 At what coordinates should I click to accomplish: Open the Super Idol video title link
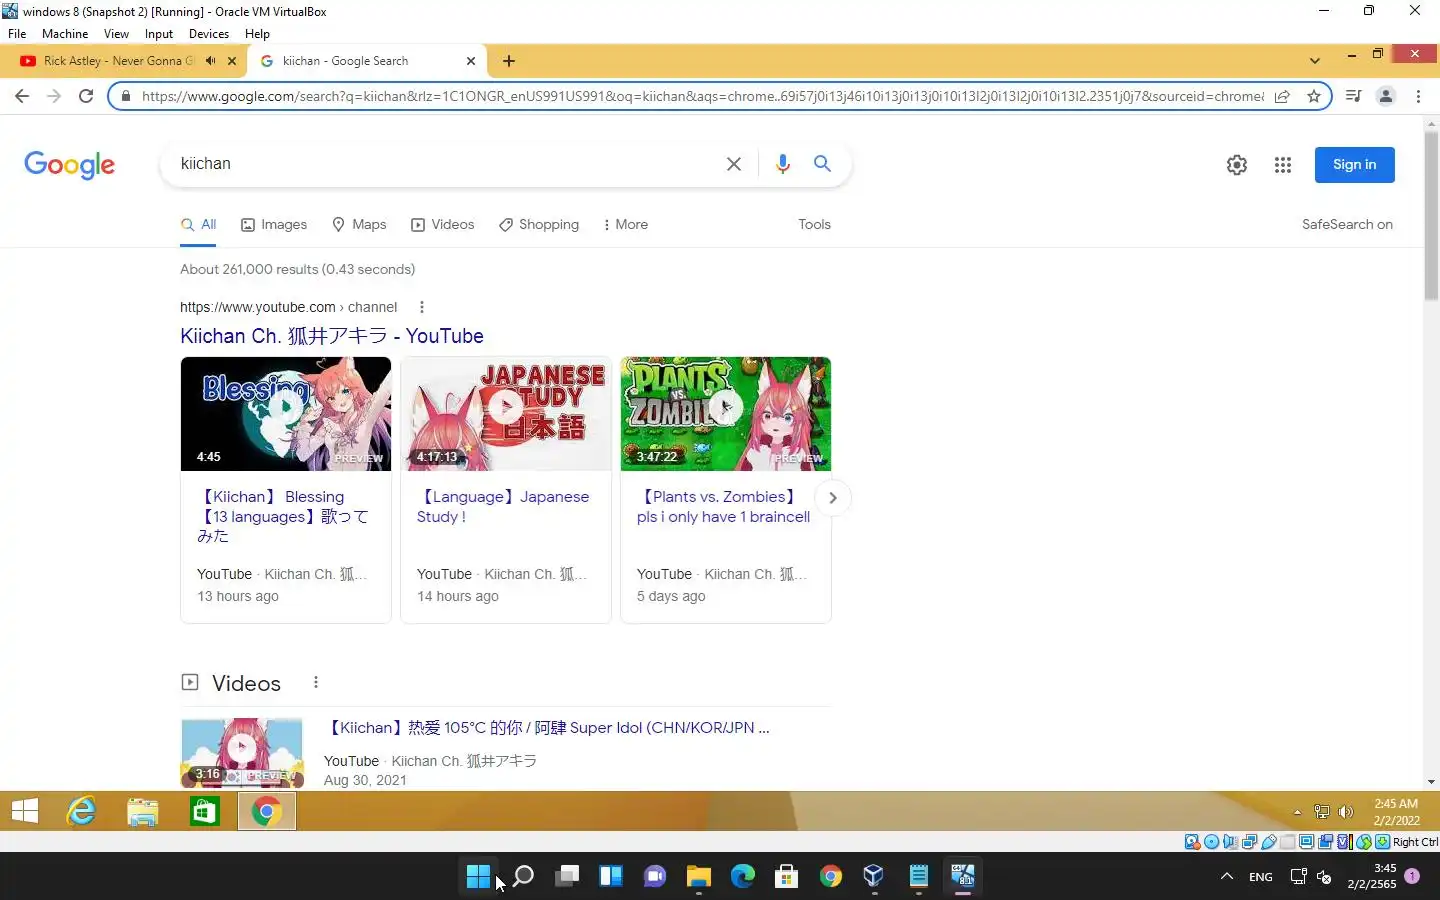(547, 728)
